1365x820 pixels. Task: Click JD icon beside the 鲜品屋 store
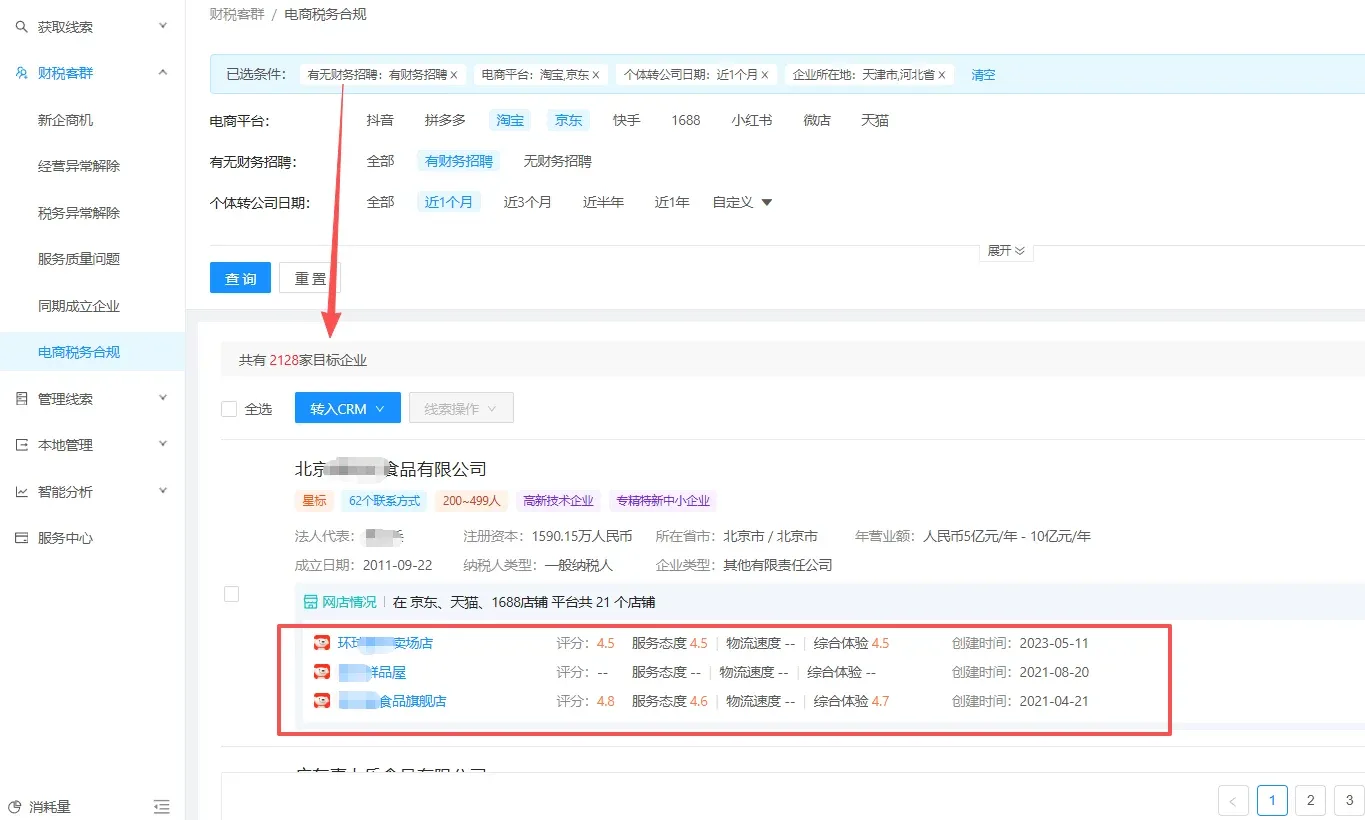322,672
